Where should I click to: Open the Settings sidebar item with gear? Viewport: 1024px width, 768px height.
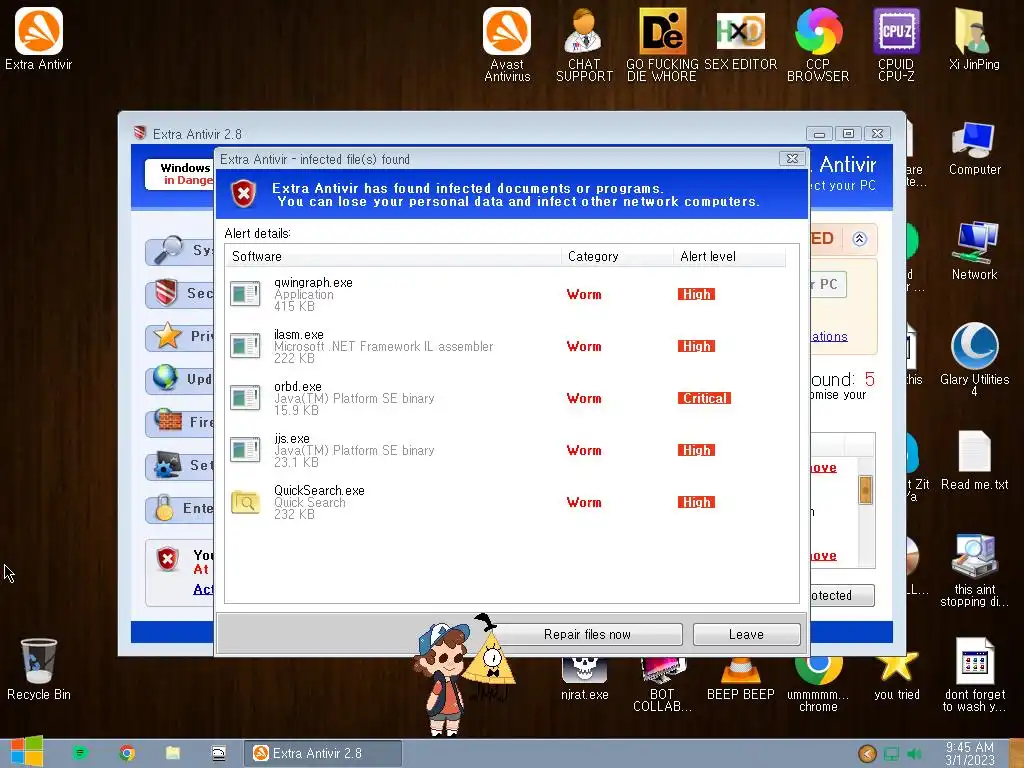click(x=180, y=465)
